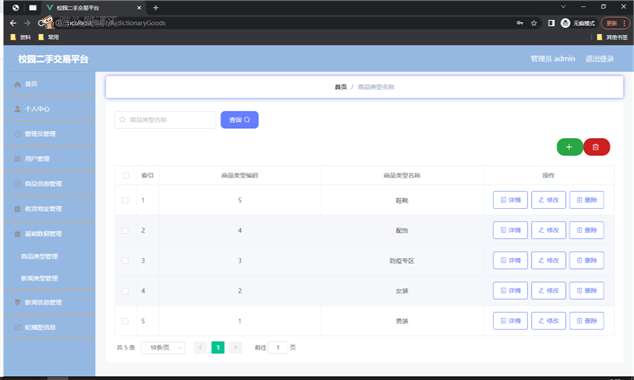This screenshot has height=380, width=634.
Task: Select 商品类型管理 in the sidebar
Action: coord(39,256)
